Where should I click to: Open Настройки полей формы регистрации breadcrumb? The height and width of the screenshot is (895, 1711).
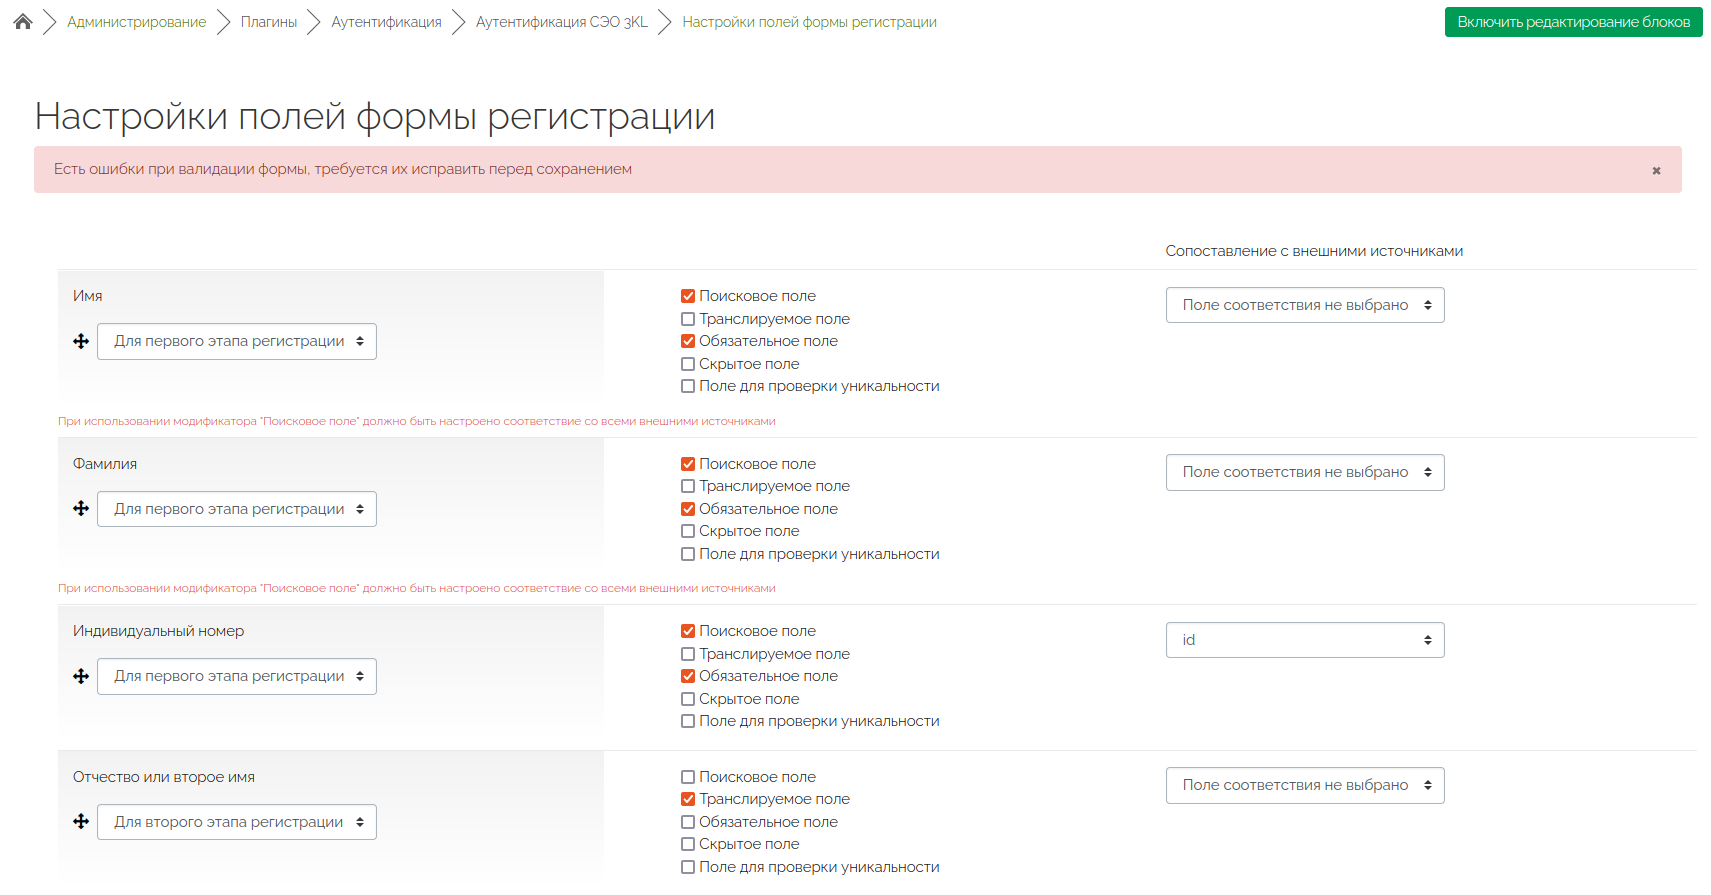(809, 22)
